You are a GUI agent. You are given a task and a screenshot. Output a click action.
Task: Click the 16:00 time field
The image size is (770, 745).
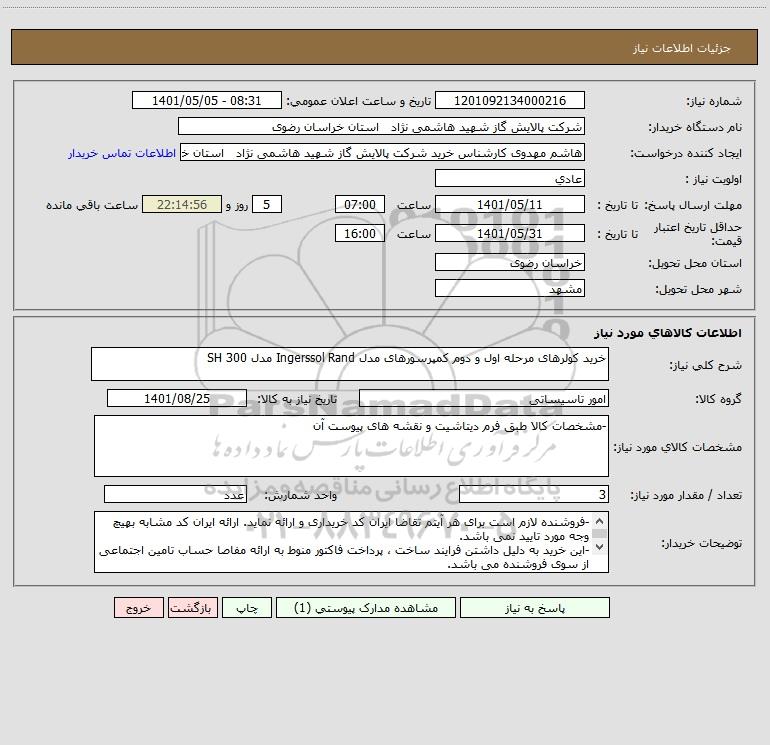click(x=359, y=233)
